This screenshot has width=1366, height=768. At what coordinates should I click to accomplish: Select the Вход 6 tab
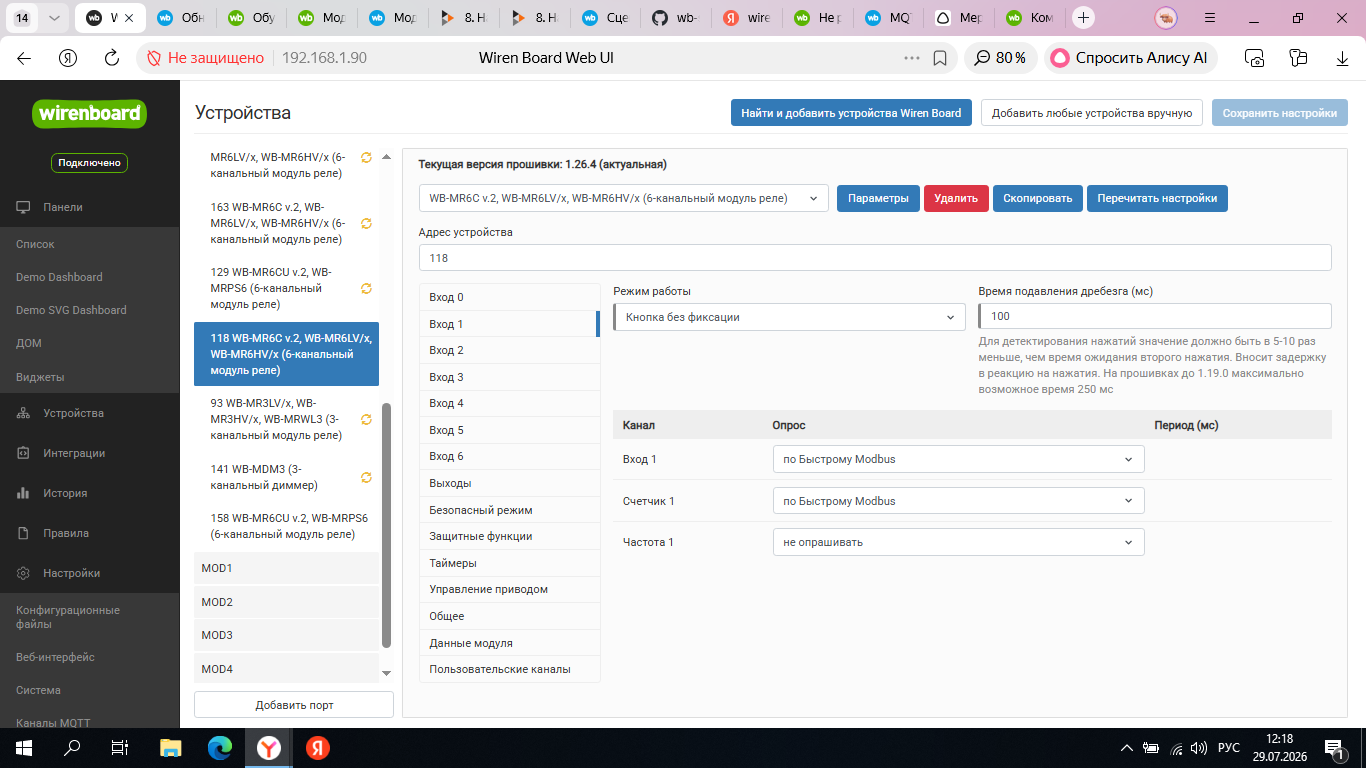(509, 456)
